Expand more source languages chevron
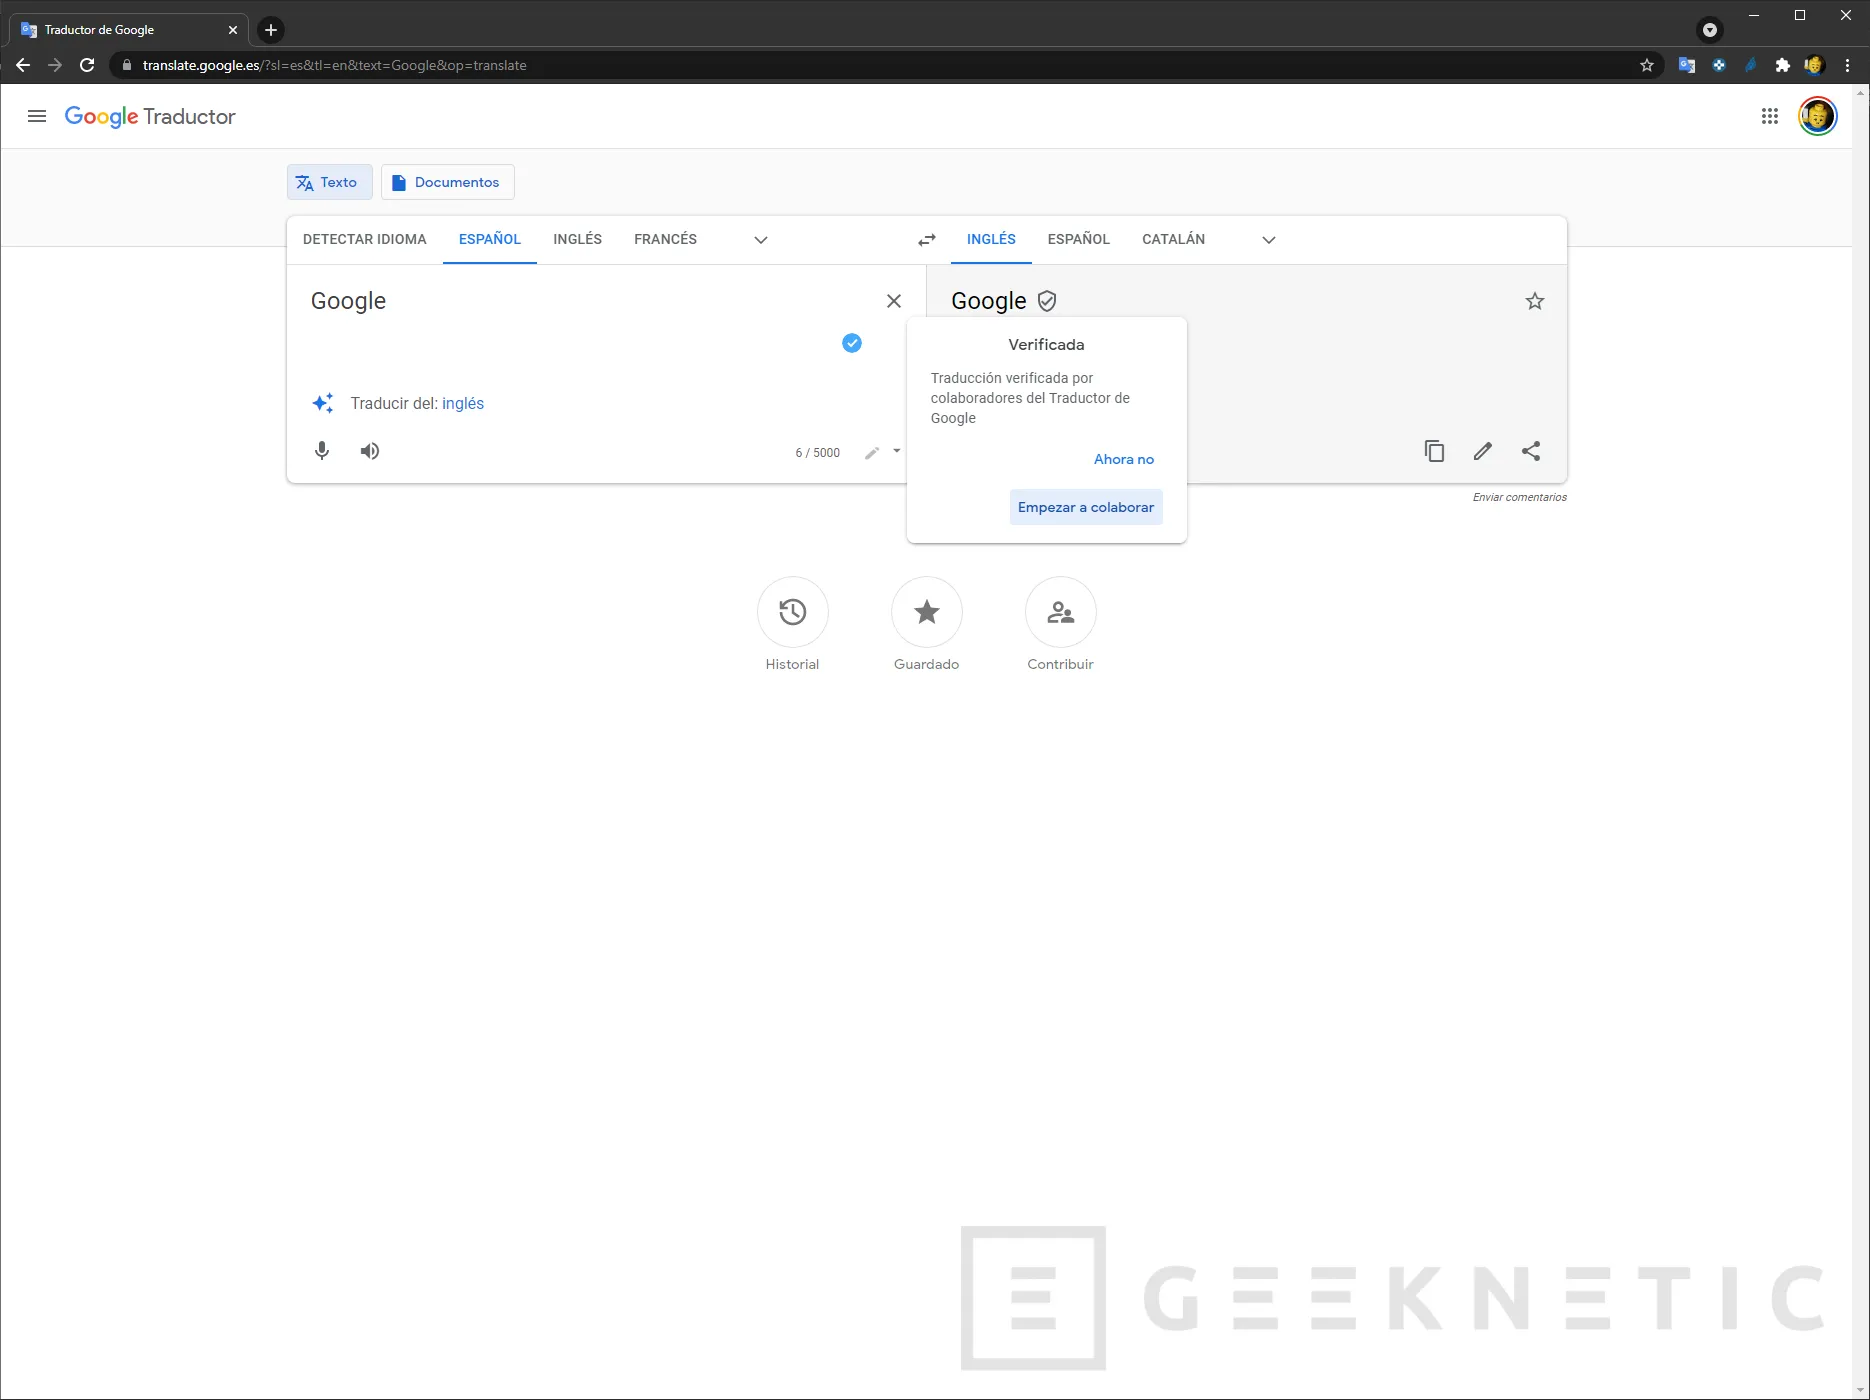The width and height of the screenshot is (1870, 1400). (760, 240)
